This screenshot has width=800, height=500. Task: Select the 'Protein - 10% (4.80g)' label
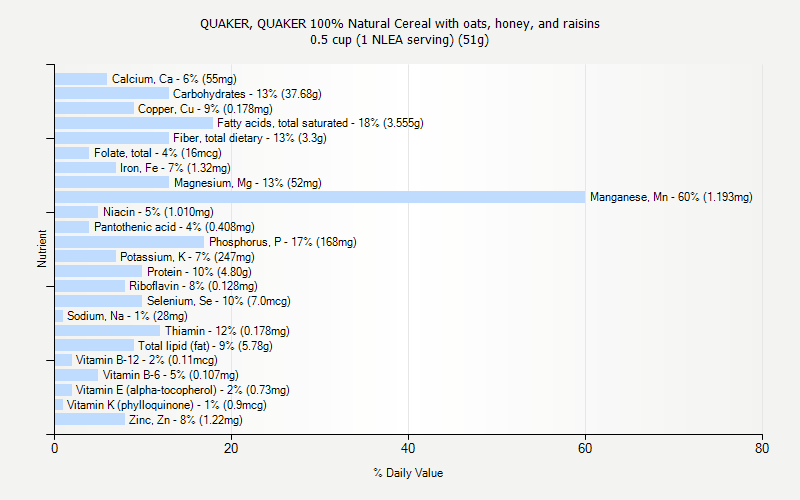[x=199, y=271]
